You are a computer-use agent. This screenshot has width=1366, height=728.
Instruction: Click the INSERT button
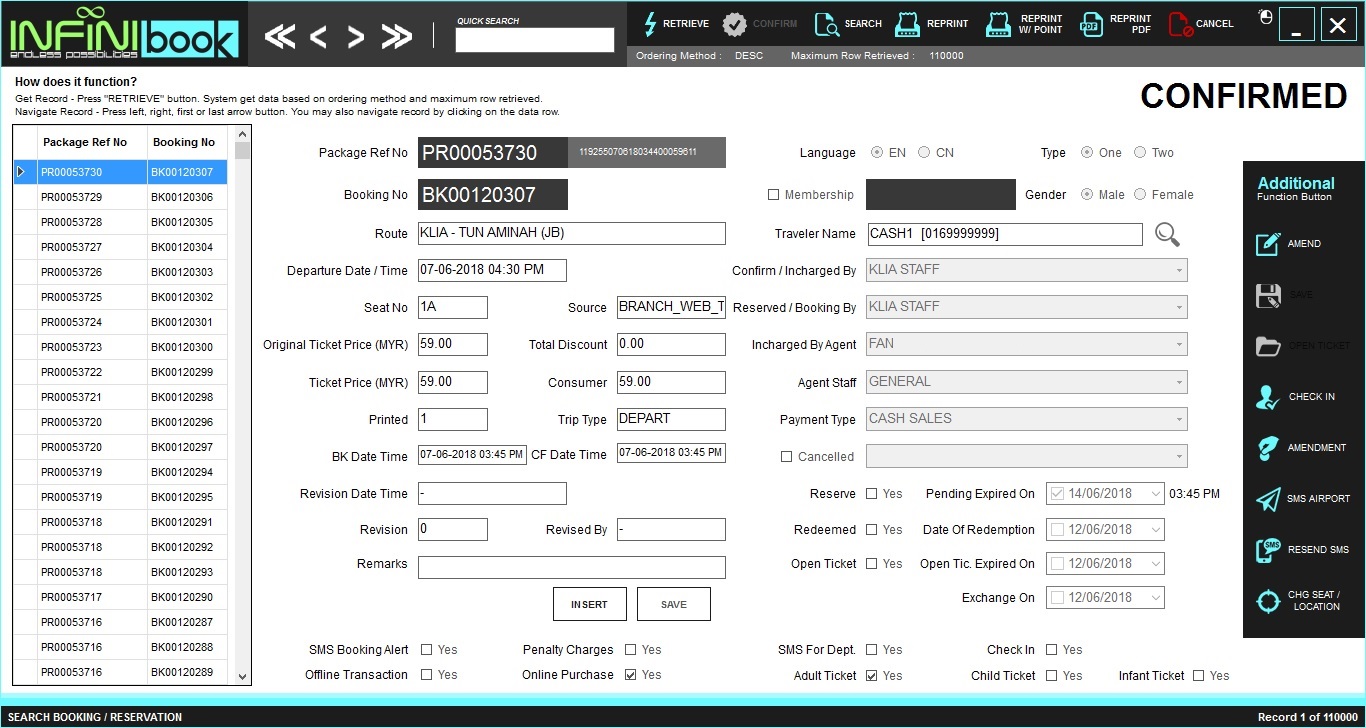[589, 604]
